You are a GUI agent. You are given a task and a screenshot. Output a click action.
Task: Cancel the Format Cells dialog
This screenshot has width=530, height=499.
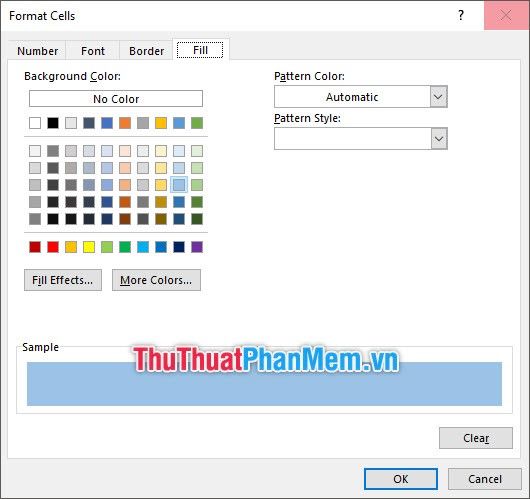click(485, 479)
